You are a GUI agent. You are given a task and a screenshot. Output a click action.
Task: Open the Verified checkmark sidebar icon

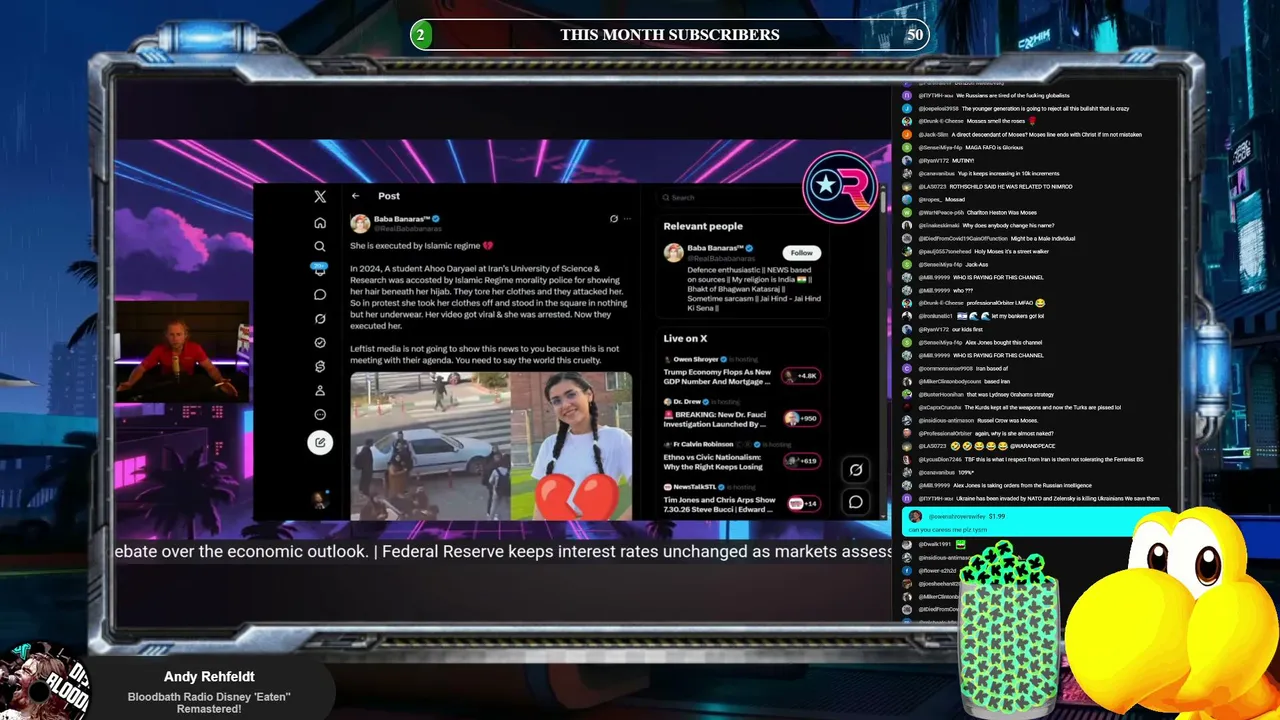[320, 343]
